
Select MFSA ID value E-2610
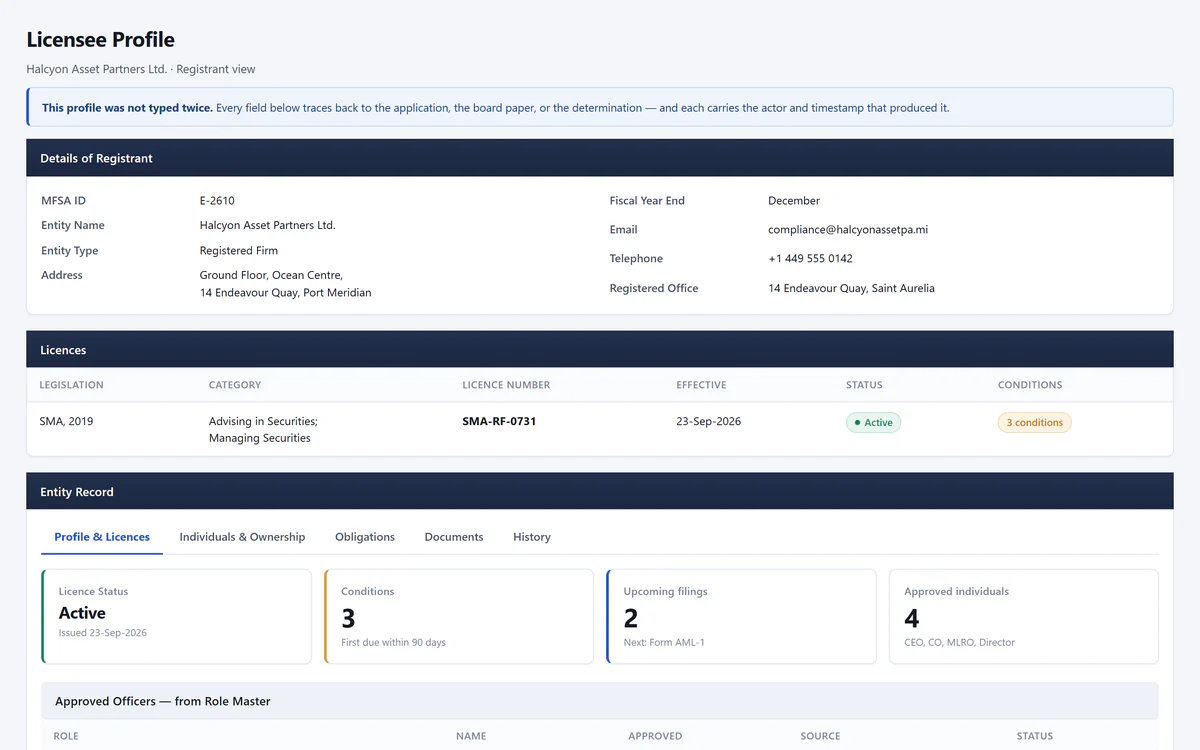217,201
